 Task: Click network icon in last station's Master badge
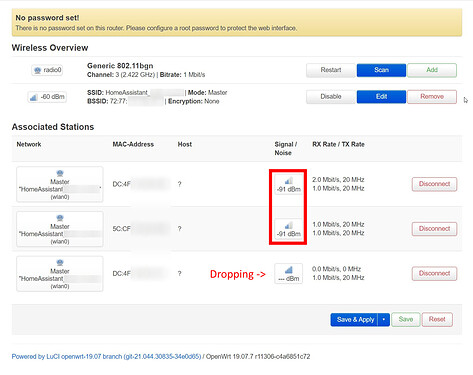point(60,262)
